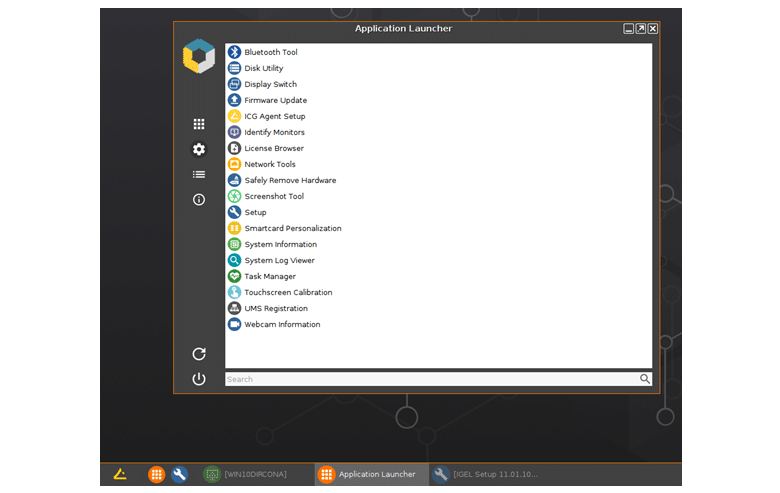Click the sidebar power shutdown icon
The width and height of the screenshot is (780, 493).
(199, 379)
